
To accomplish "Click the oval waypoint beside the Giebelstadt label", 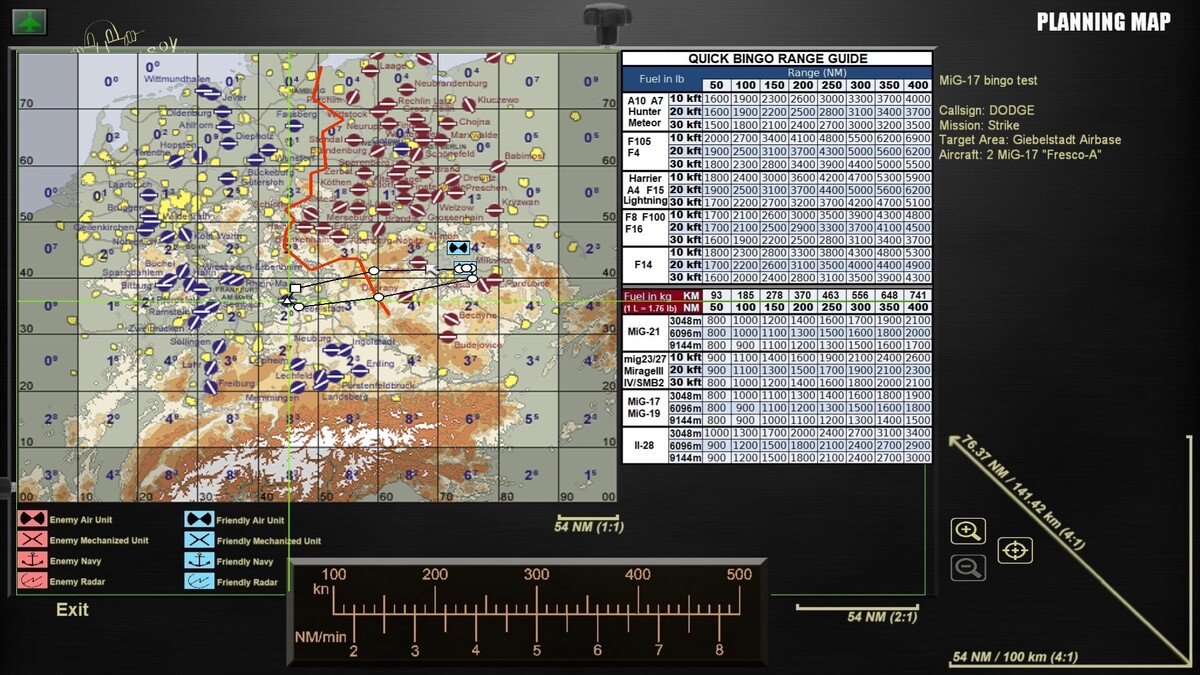I will [299, 307].
